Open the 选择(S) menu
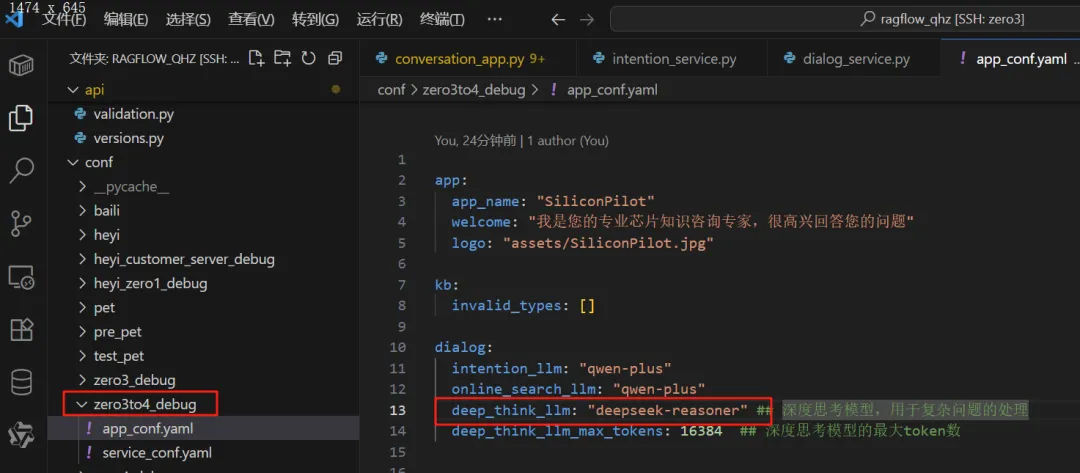Image resolution: width=1080 pixels, height=473 pixels. (188, 19)
